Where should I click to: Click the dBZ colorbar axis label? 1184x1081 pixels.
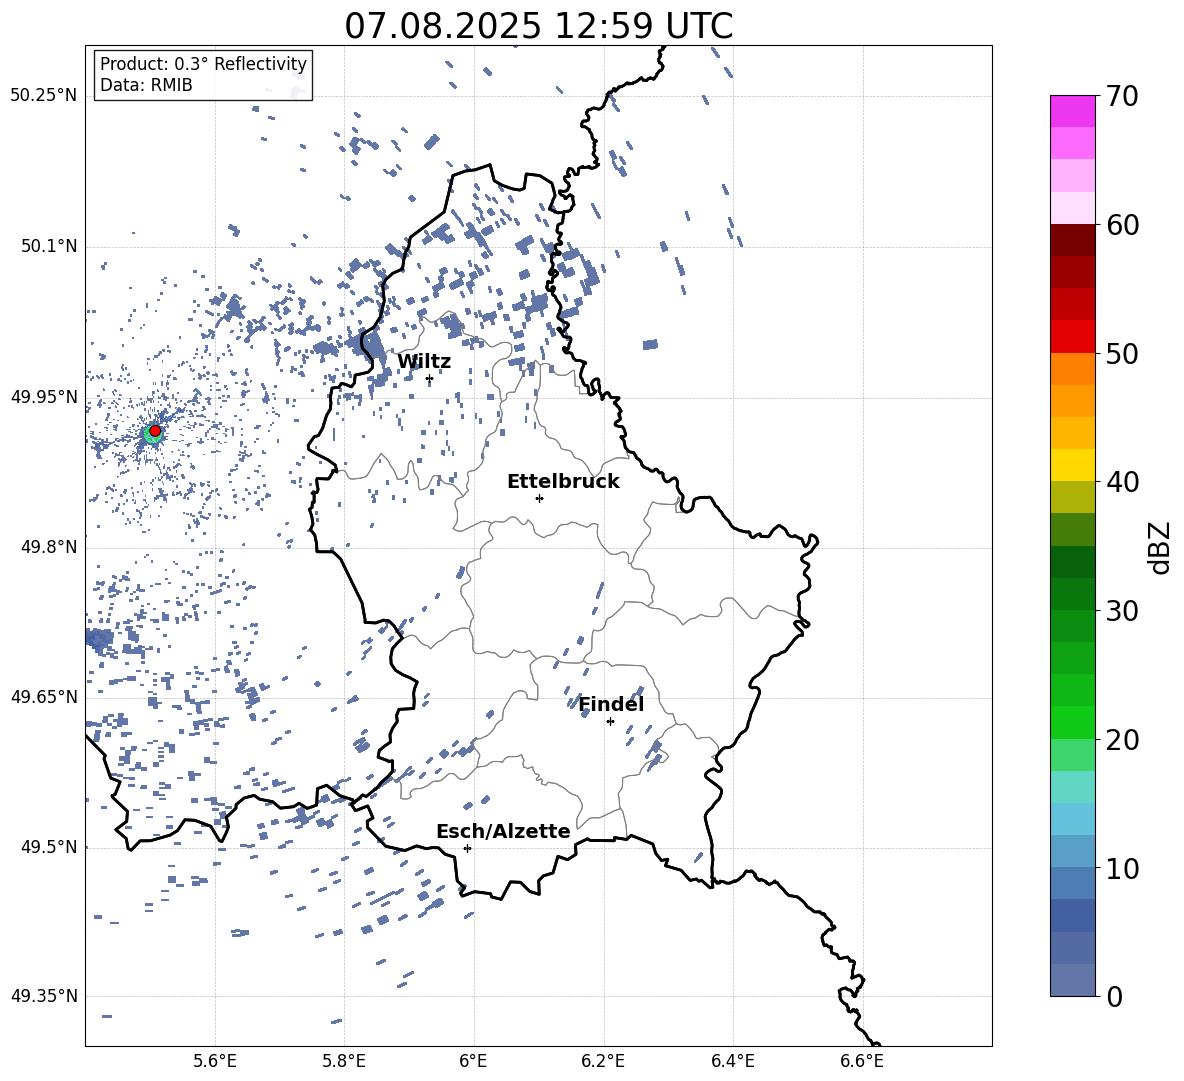(x=1161, y=547)
